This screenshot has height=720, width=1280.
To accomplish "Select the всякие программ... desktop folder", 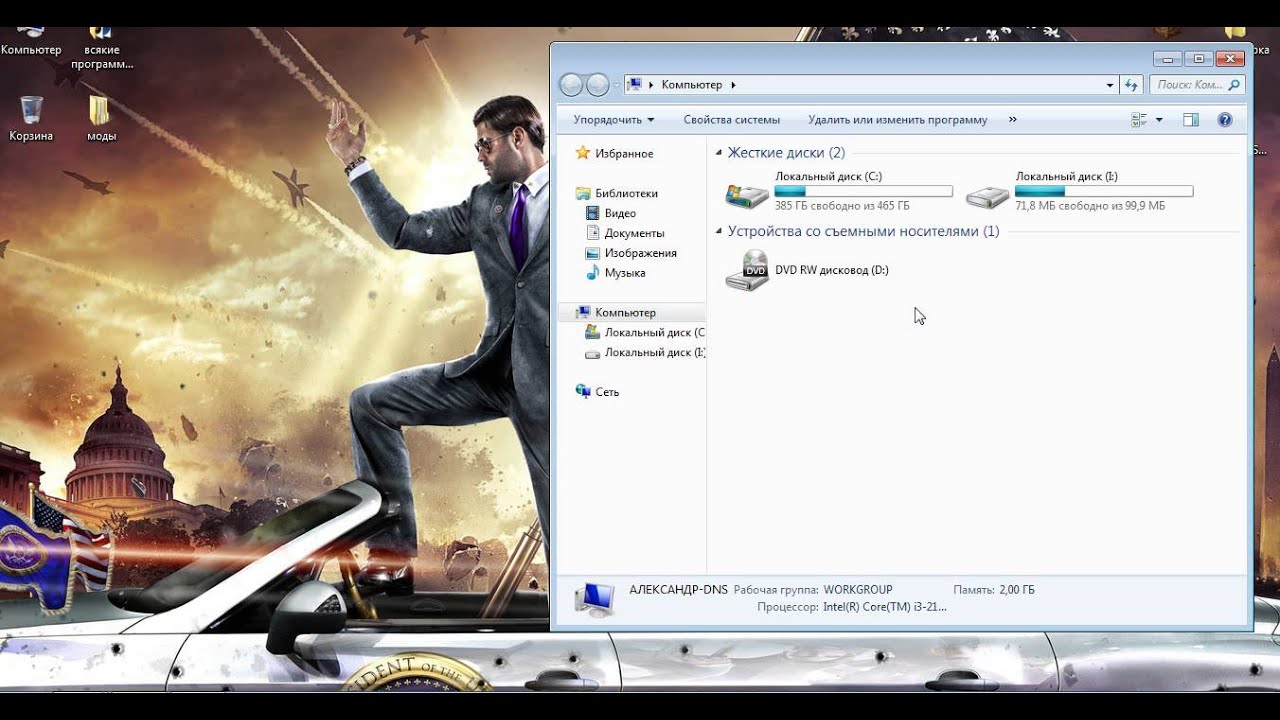I will pos(101,48).
